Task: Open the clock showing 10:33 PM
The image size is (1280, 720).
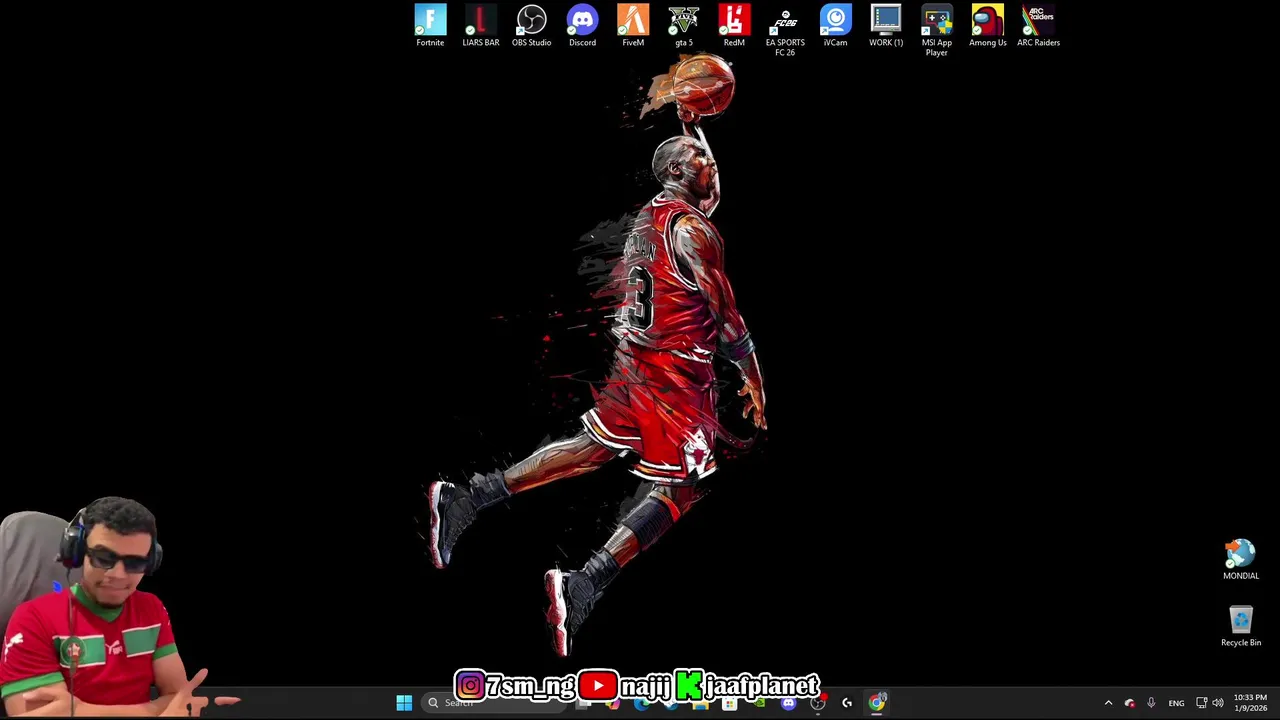Action: click(1250, 703)
